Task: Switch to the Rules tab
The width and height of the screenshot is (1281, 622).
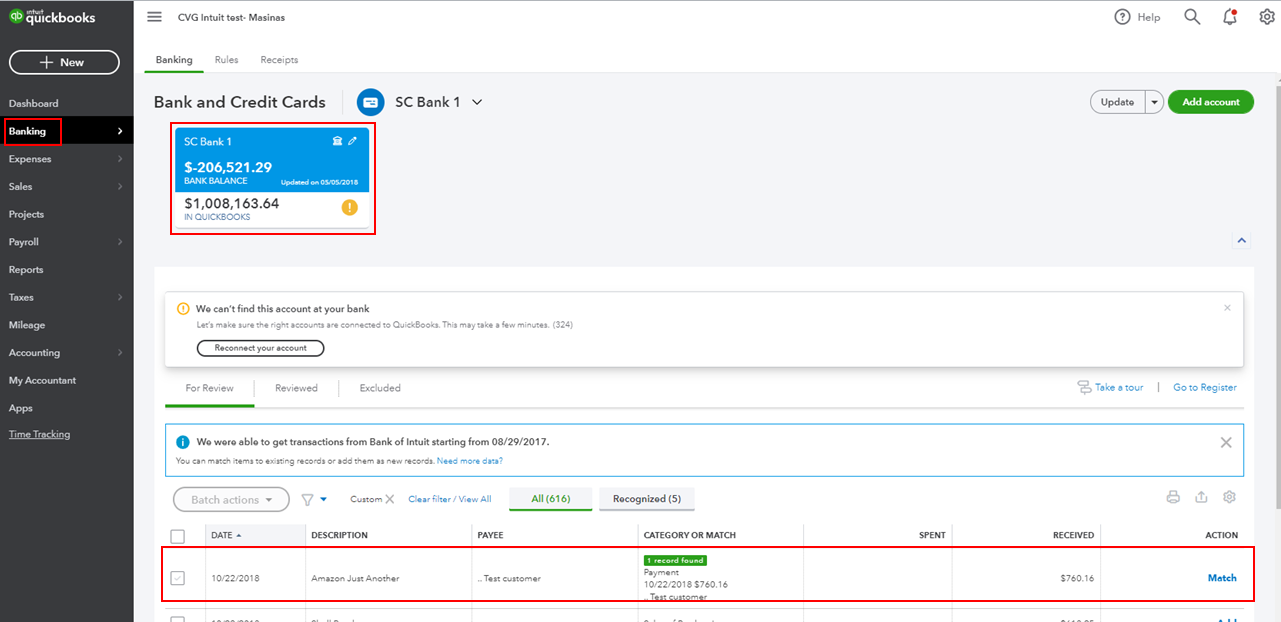Action: [227, 60]
